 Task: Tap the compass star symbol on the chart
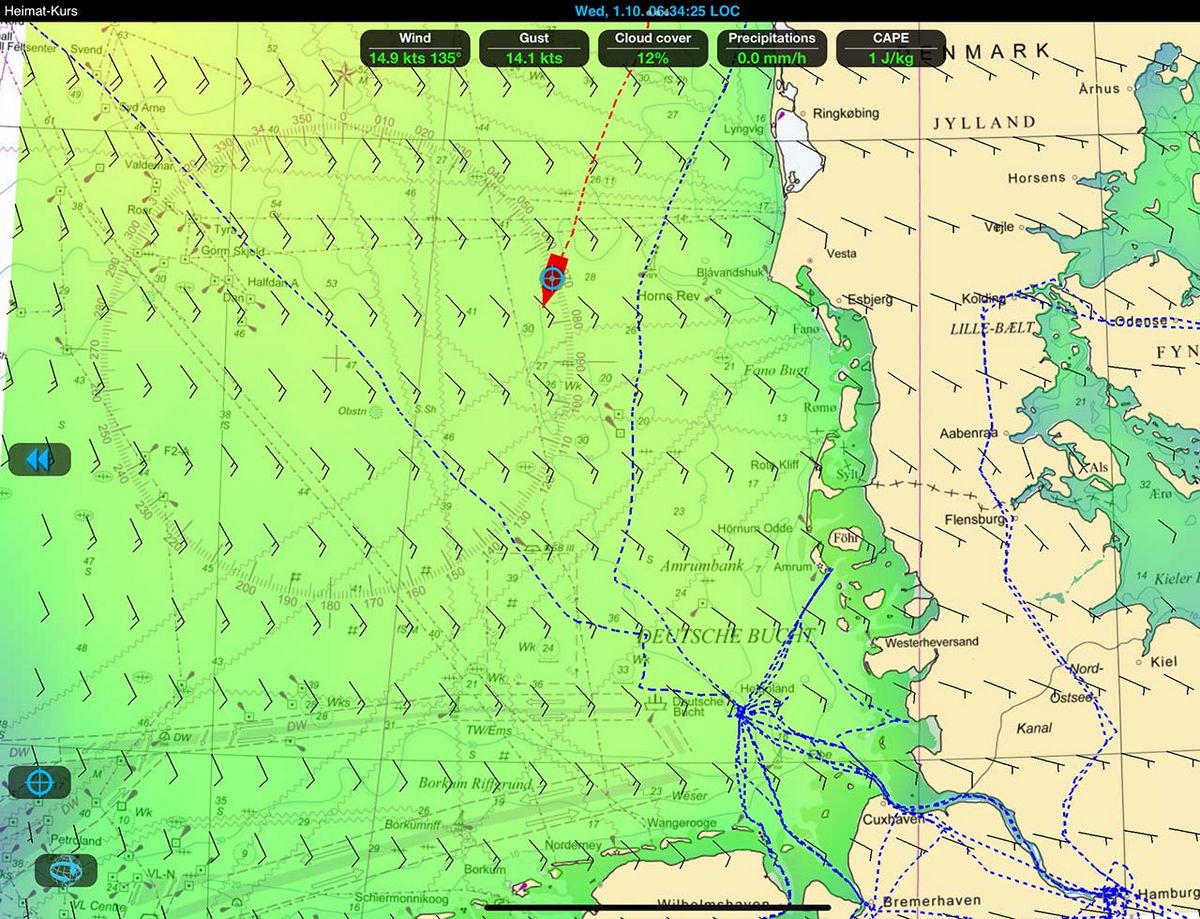(x=347, y=73)
